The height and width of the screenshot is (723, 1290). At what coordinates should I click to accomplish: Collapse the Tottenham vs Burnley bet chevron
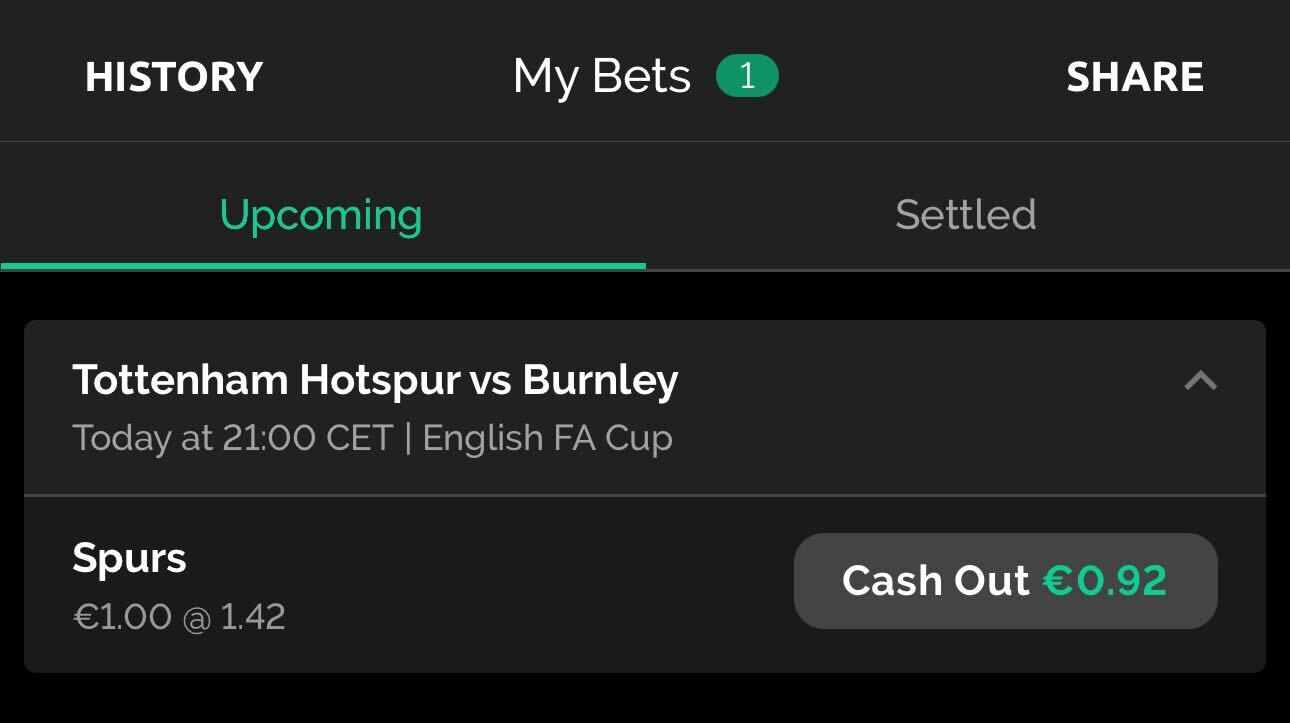point(1200,381)
